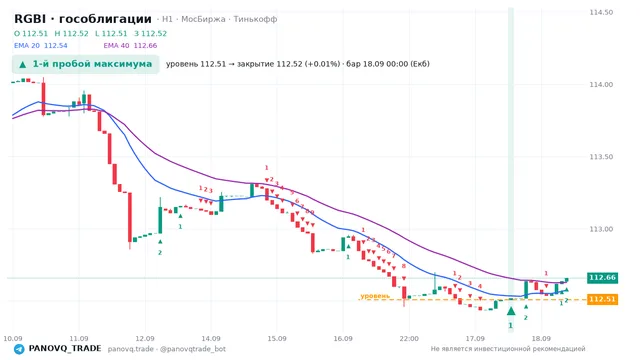Click the 'З 112.52' close value
Viewport: 640px width, 360px height.
(x=150, y=33)
